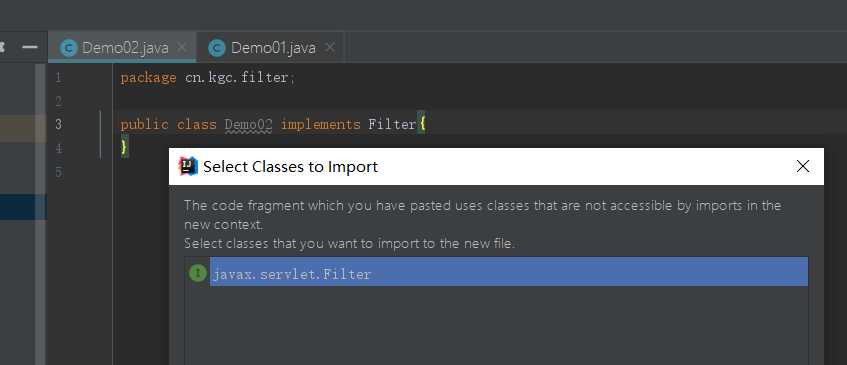Switch to the Demo01.java tab

(271, 48)
